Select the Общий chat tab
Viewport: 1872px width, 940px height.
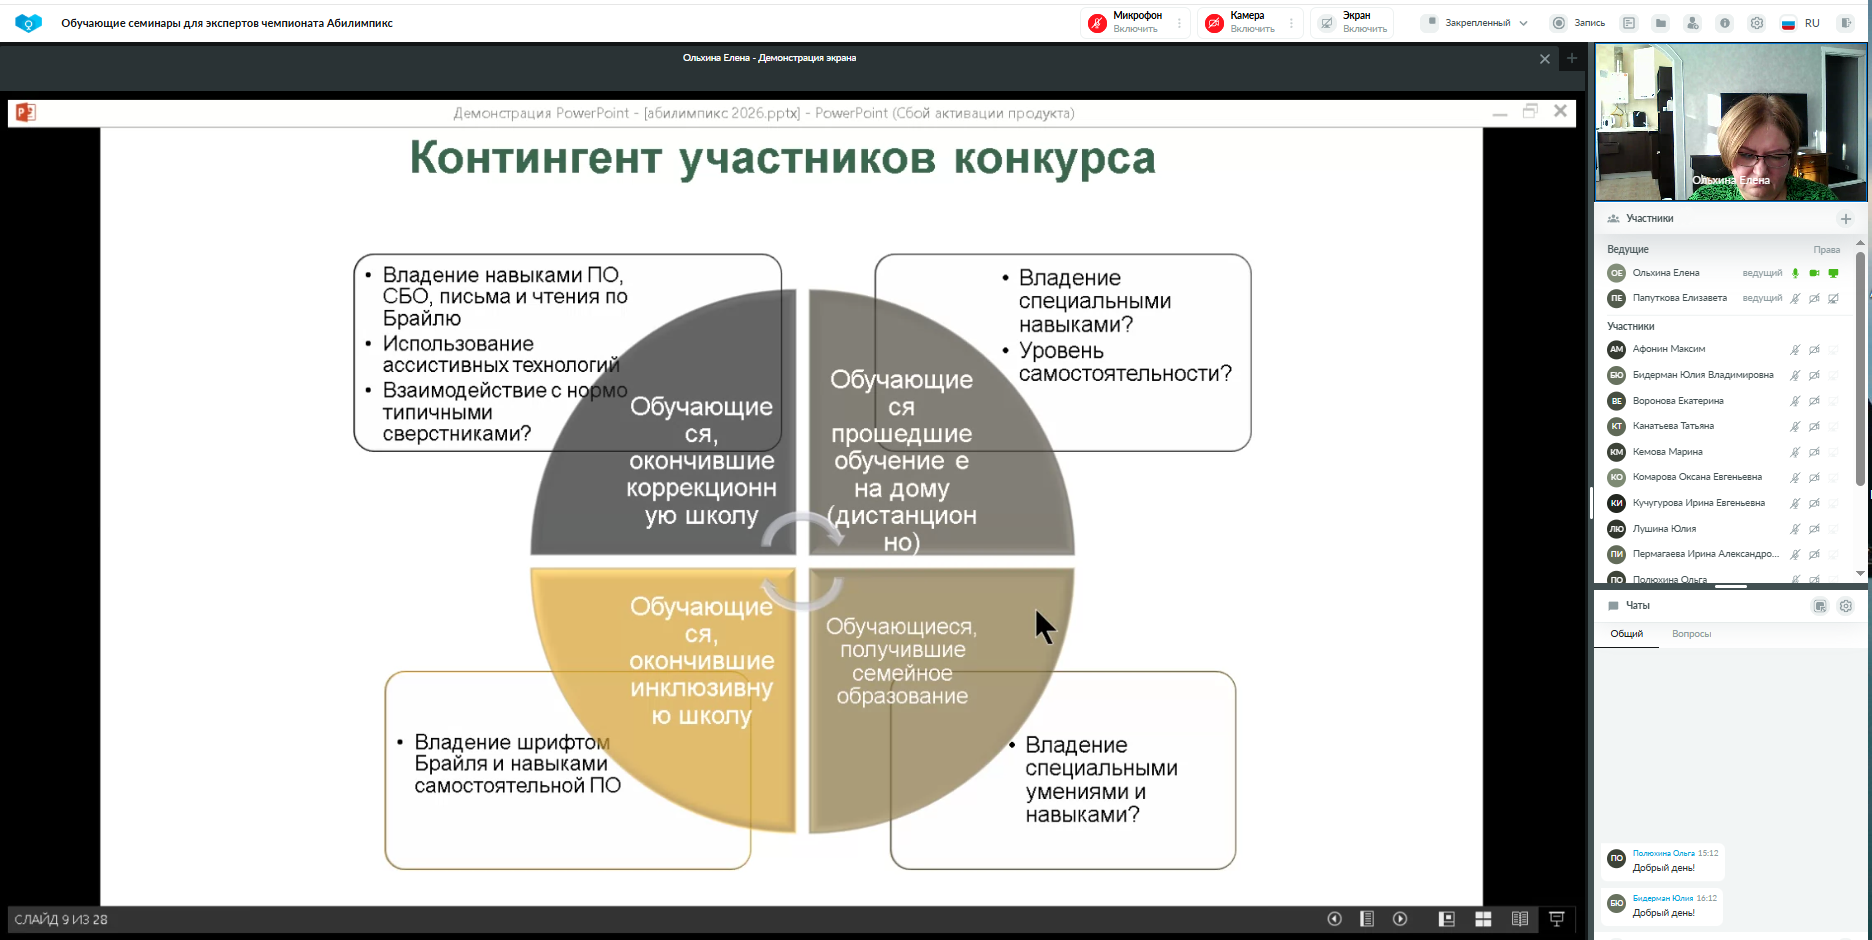[1626, 634]
